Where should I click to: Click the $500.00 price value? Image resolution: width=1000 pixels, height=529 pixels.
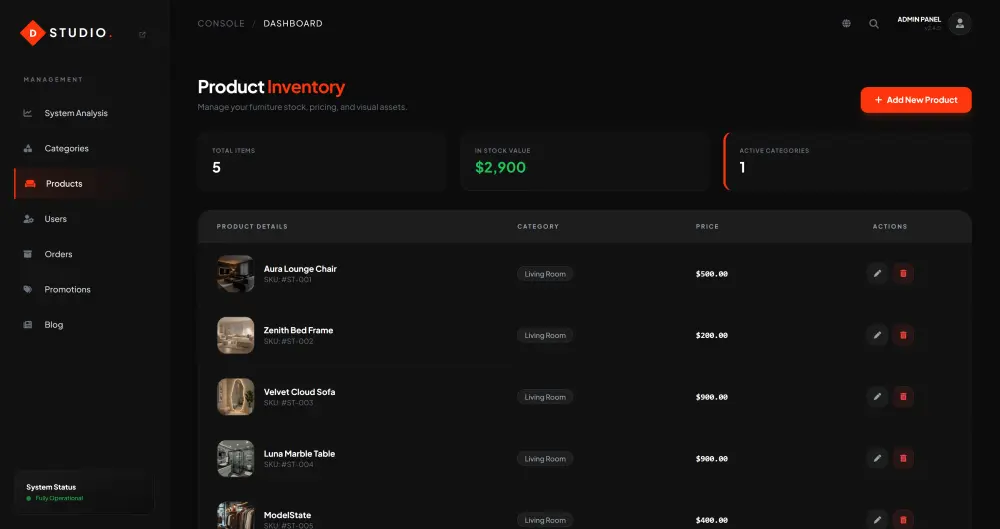[x=712, y=274]
